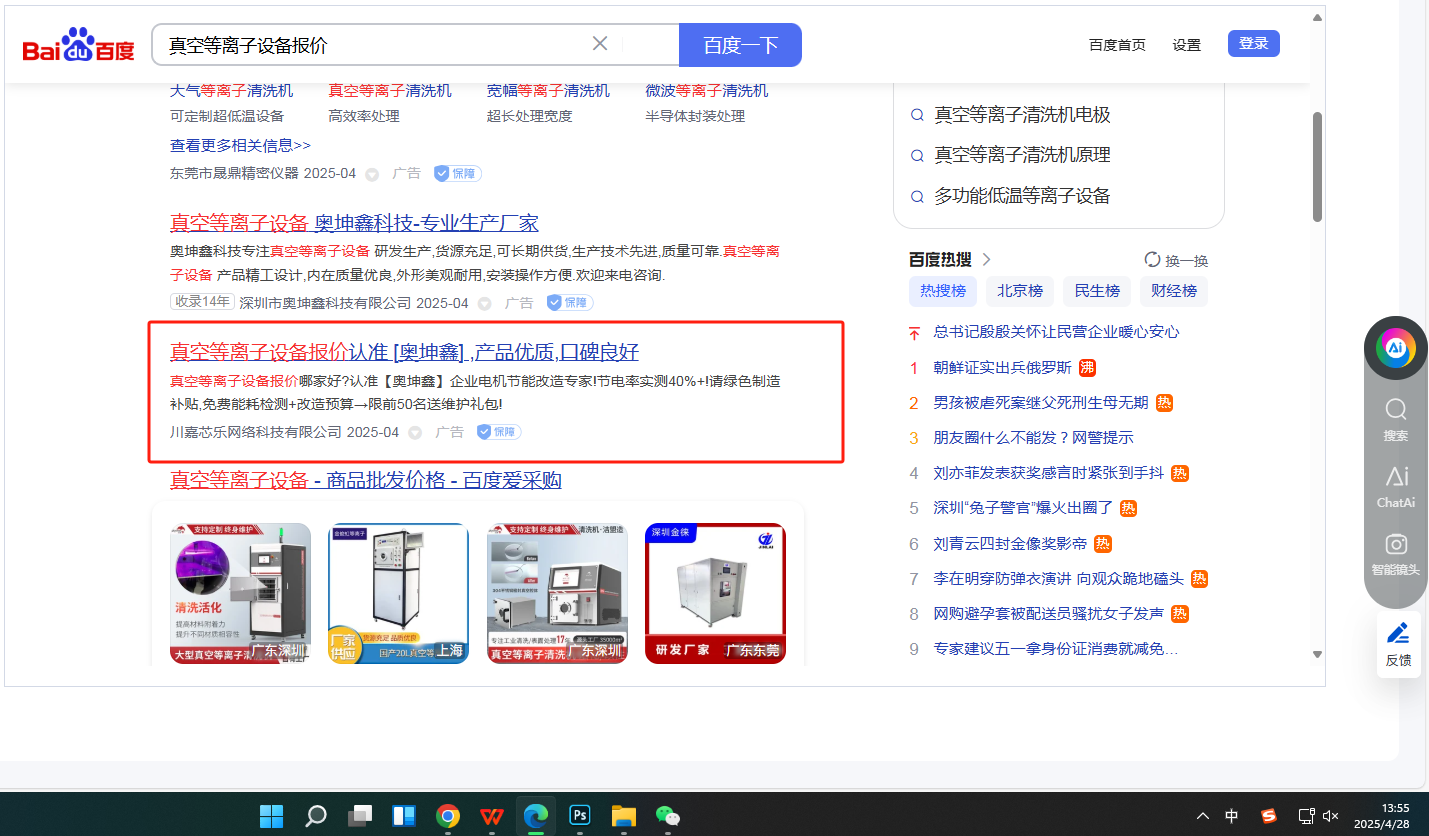Viewport: 1429px width, 836px height.
Task: Open hot item 刘亦菲发表获奖感言时紧张到手抖
Action: (1048, 473)
